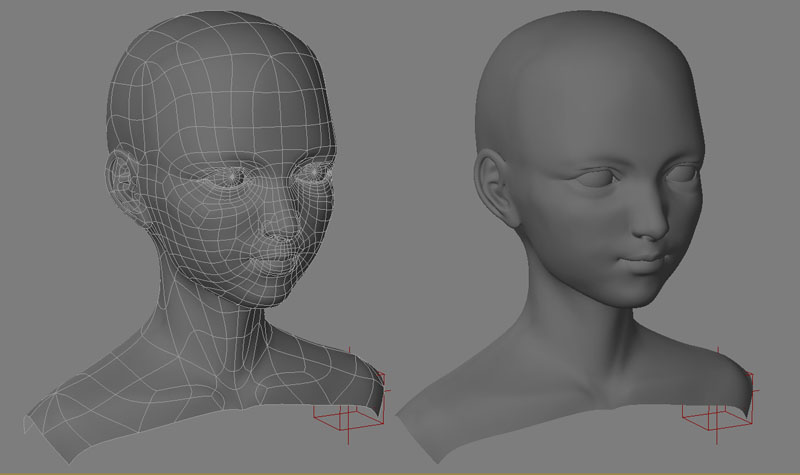Click the red pivot gizmo beside the smooth bust

point(720,397)
